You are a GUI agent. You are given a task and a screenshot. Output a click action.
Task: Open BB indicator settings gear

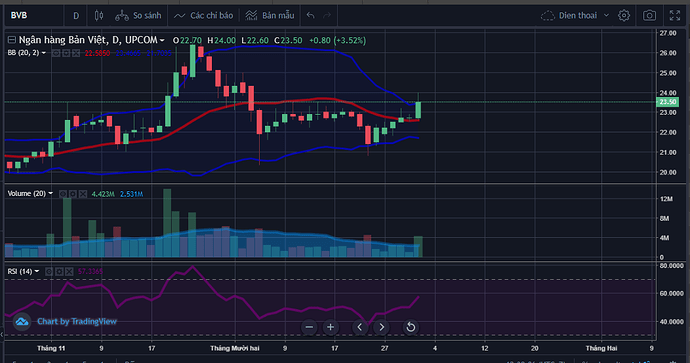point(66,53)
